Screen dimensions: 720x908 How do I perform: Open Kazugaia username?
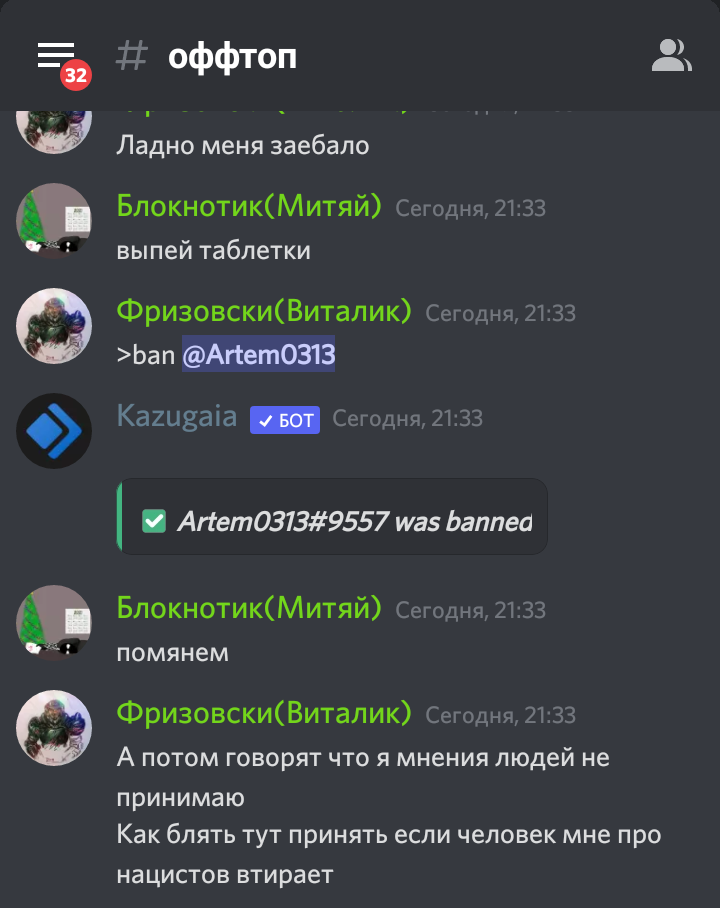[177, 416]
